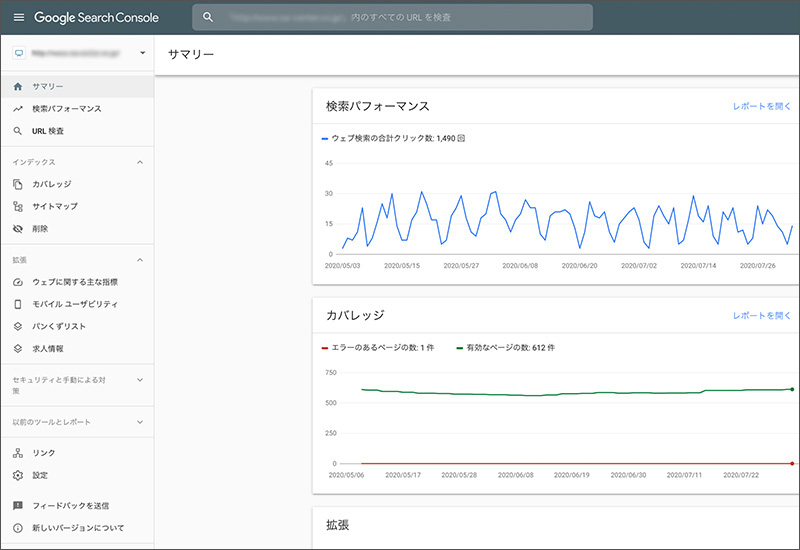Expand セキュリティと手動による対策 section
This screenshot has width=800, height=550.
140,380
